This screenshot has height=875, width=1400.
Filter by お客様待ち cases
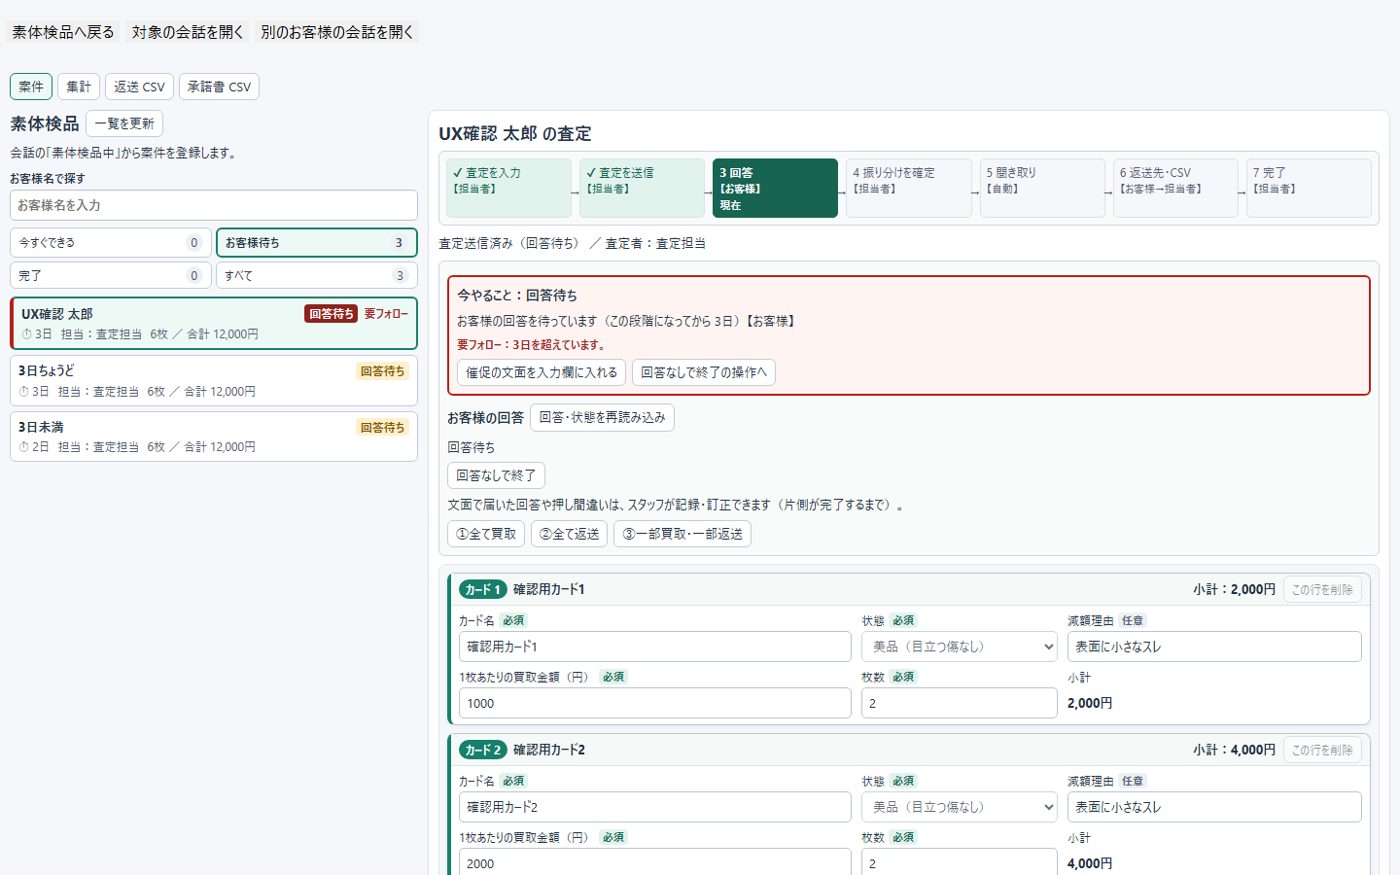pyautogui.click(x=317, y=242)
